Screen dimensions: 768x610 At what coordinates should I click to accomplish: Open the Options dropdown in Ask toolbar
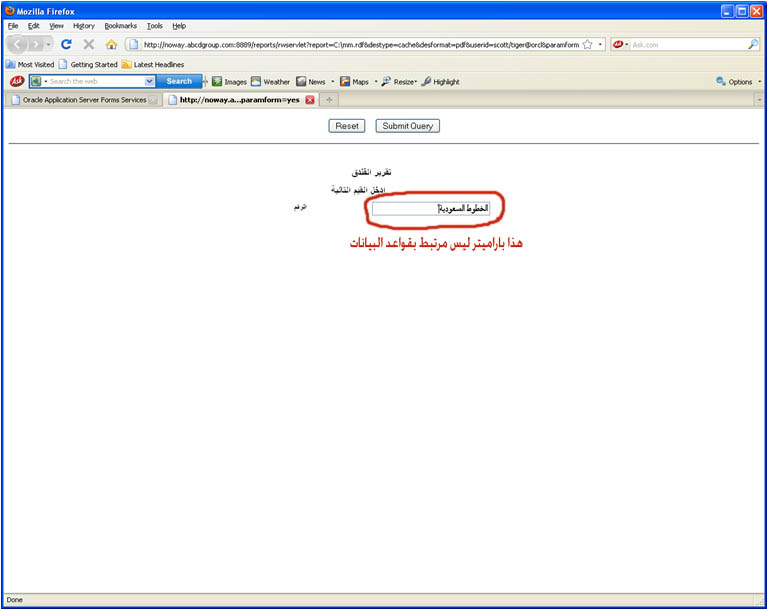(x=739, y=82)
